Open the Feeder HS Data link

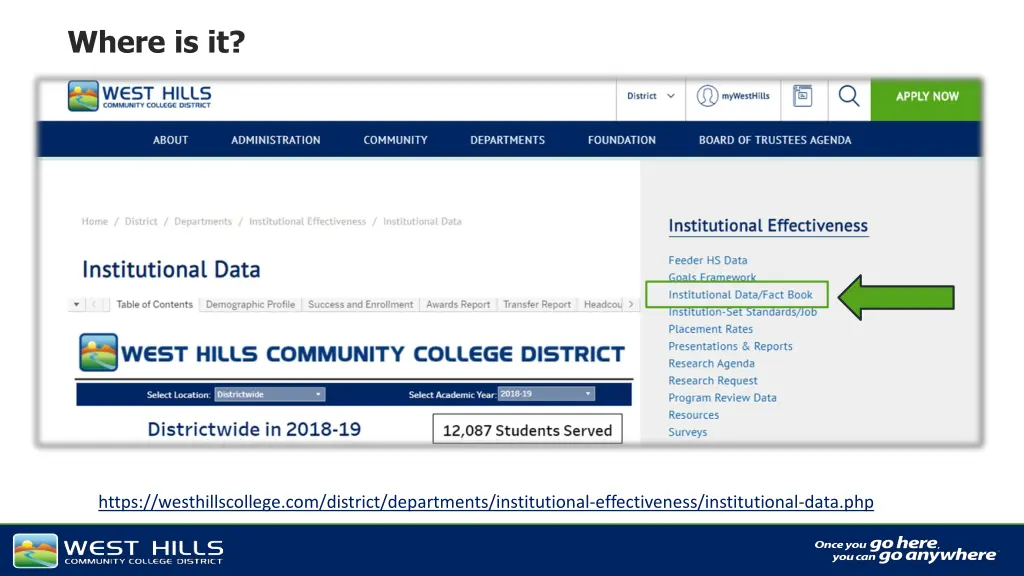pyautogui.click(x=708, y=260)
